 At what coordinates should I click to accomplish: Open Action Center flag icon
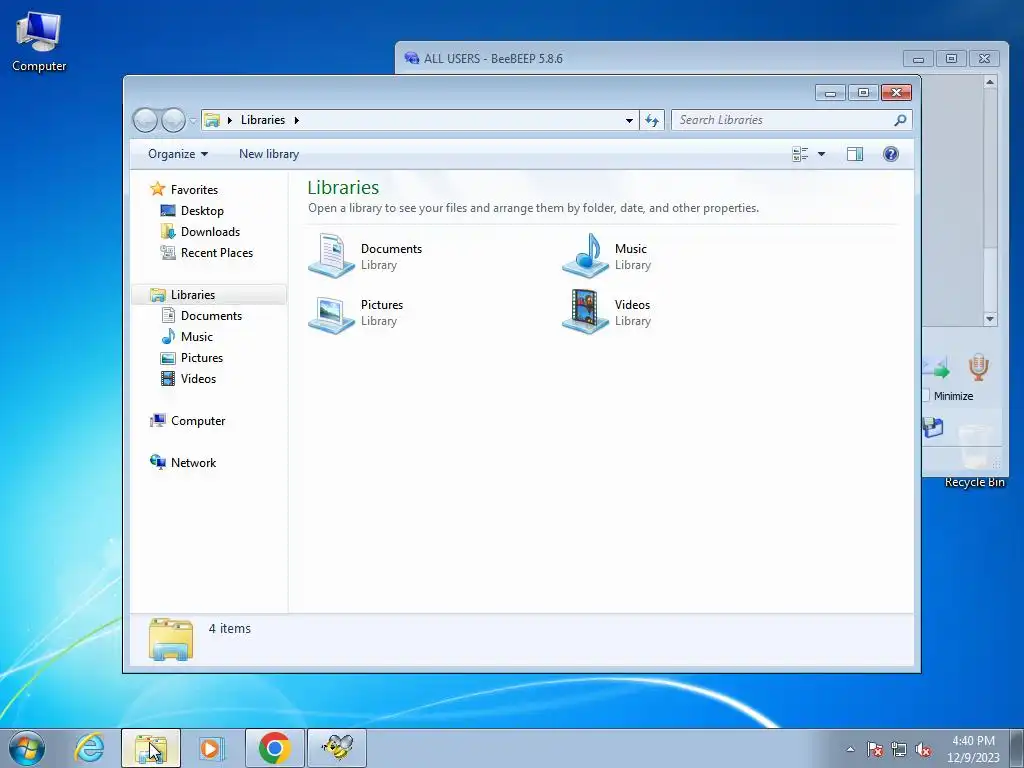(875, 749)
